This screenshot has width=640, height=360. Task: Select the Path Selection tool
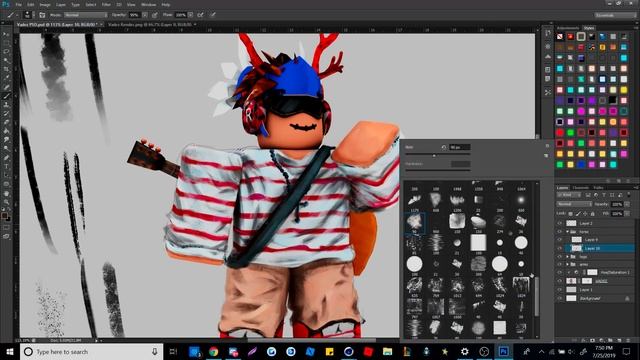click(x=6, y=175)
